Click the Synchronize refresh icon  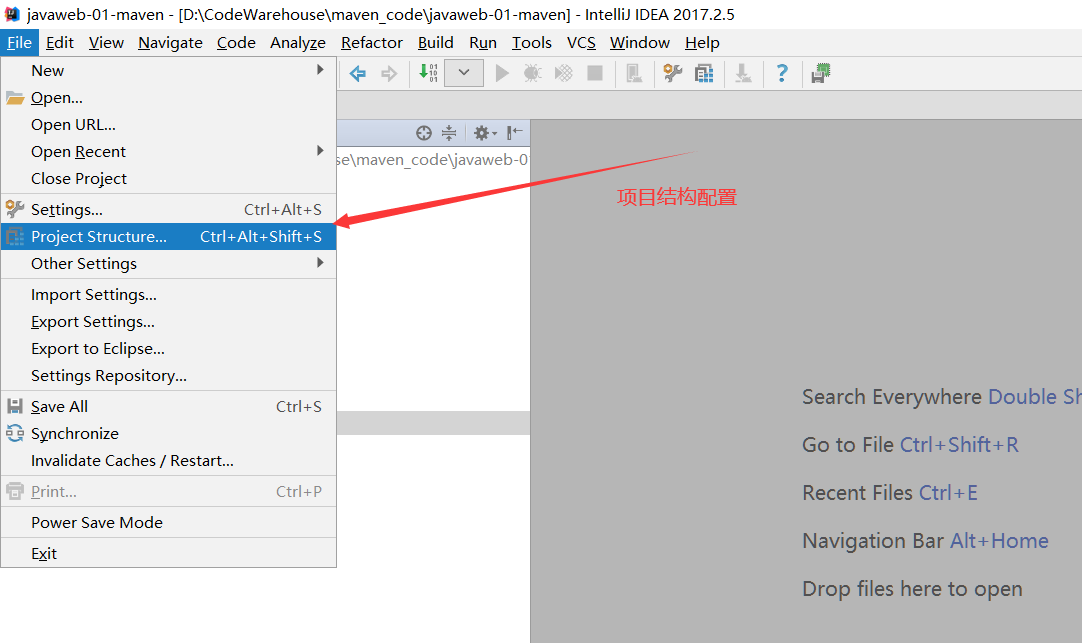click(15, 433)
